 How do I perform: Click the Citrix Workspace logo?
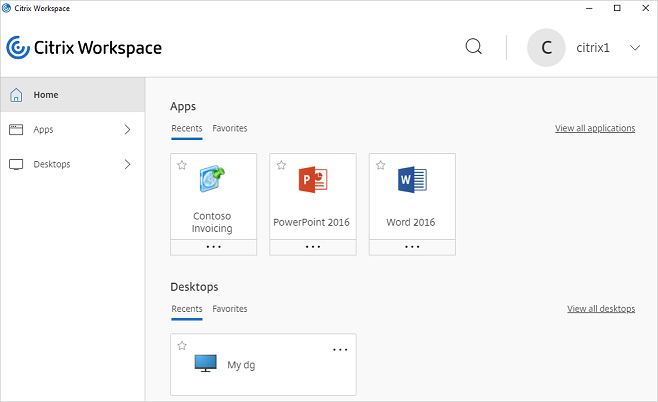18,47
